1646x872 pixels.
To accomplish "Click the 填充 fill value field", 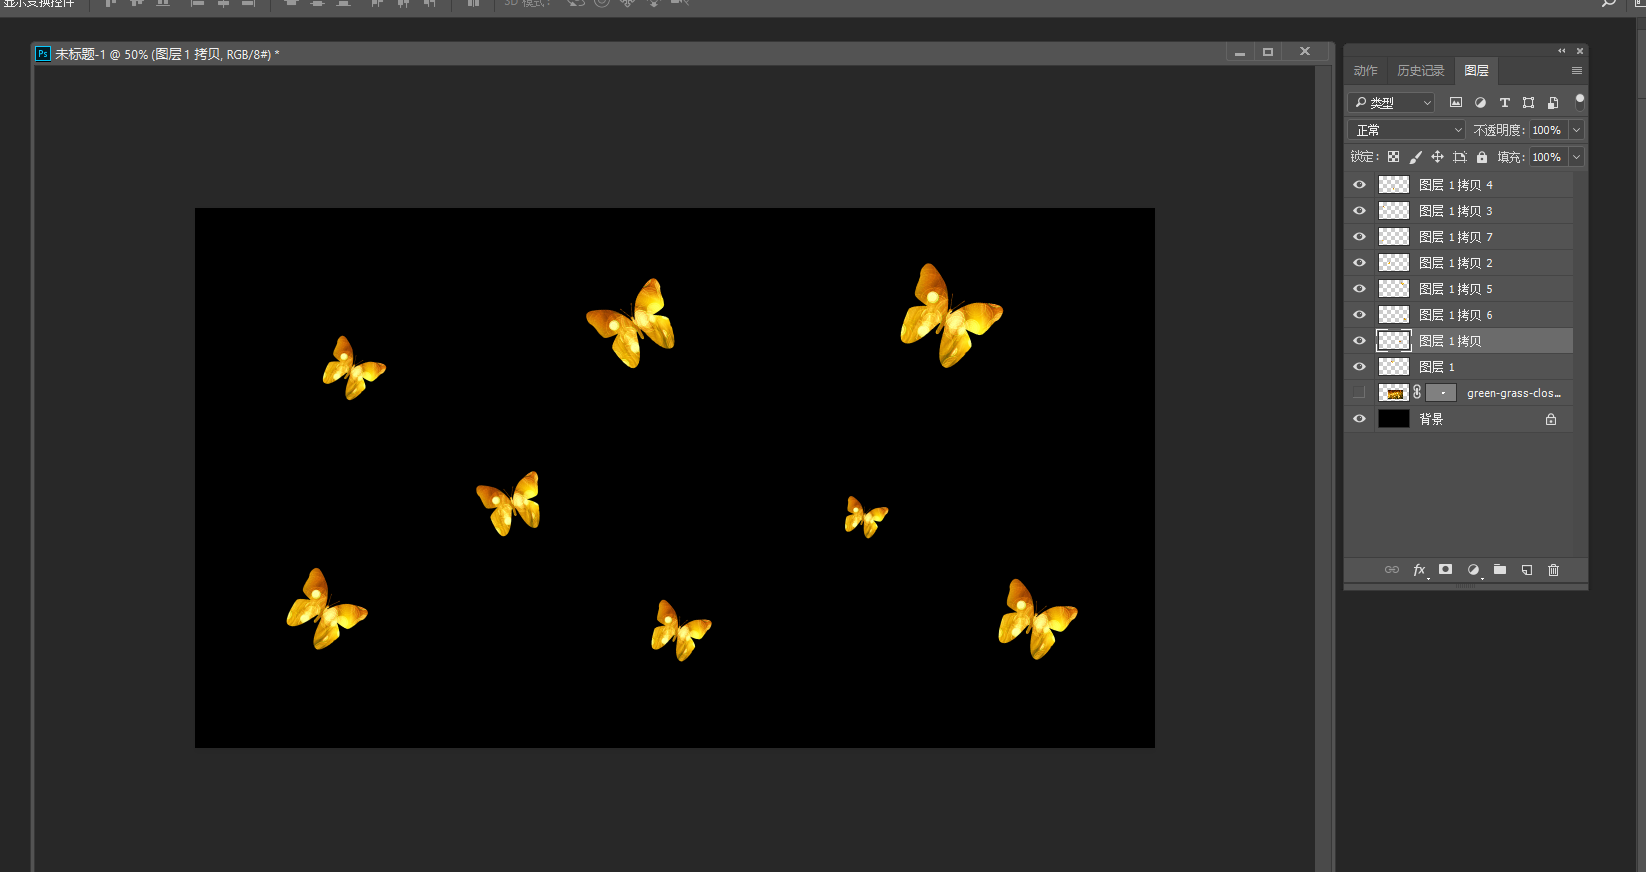I will (1548, 157).
